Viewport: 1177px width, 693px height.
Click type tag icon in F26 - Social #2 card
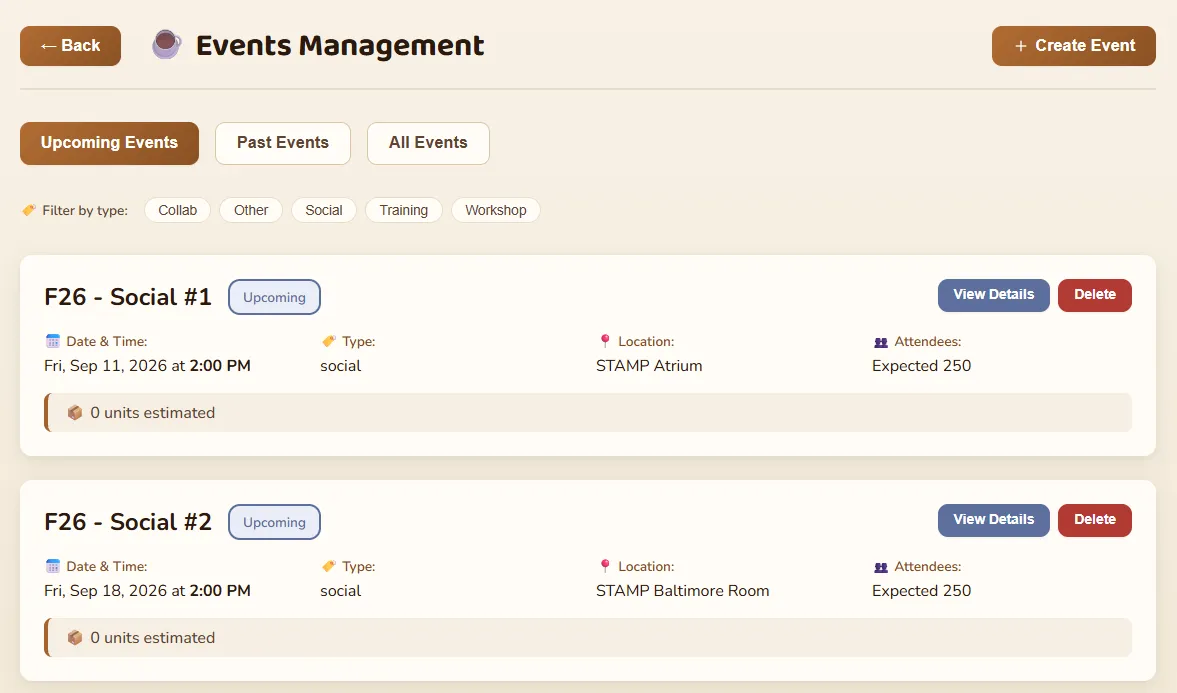(328, 566)
